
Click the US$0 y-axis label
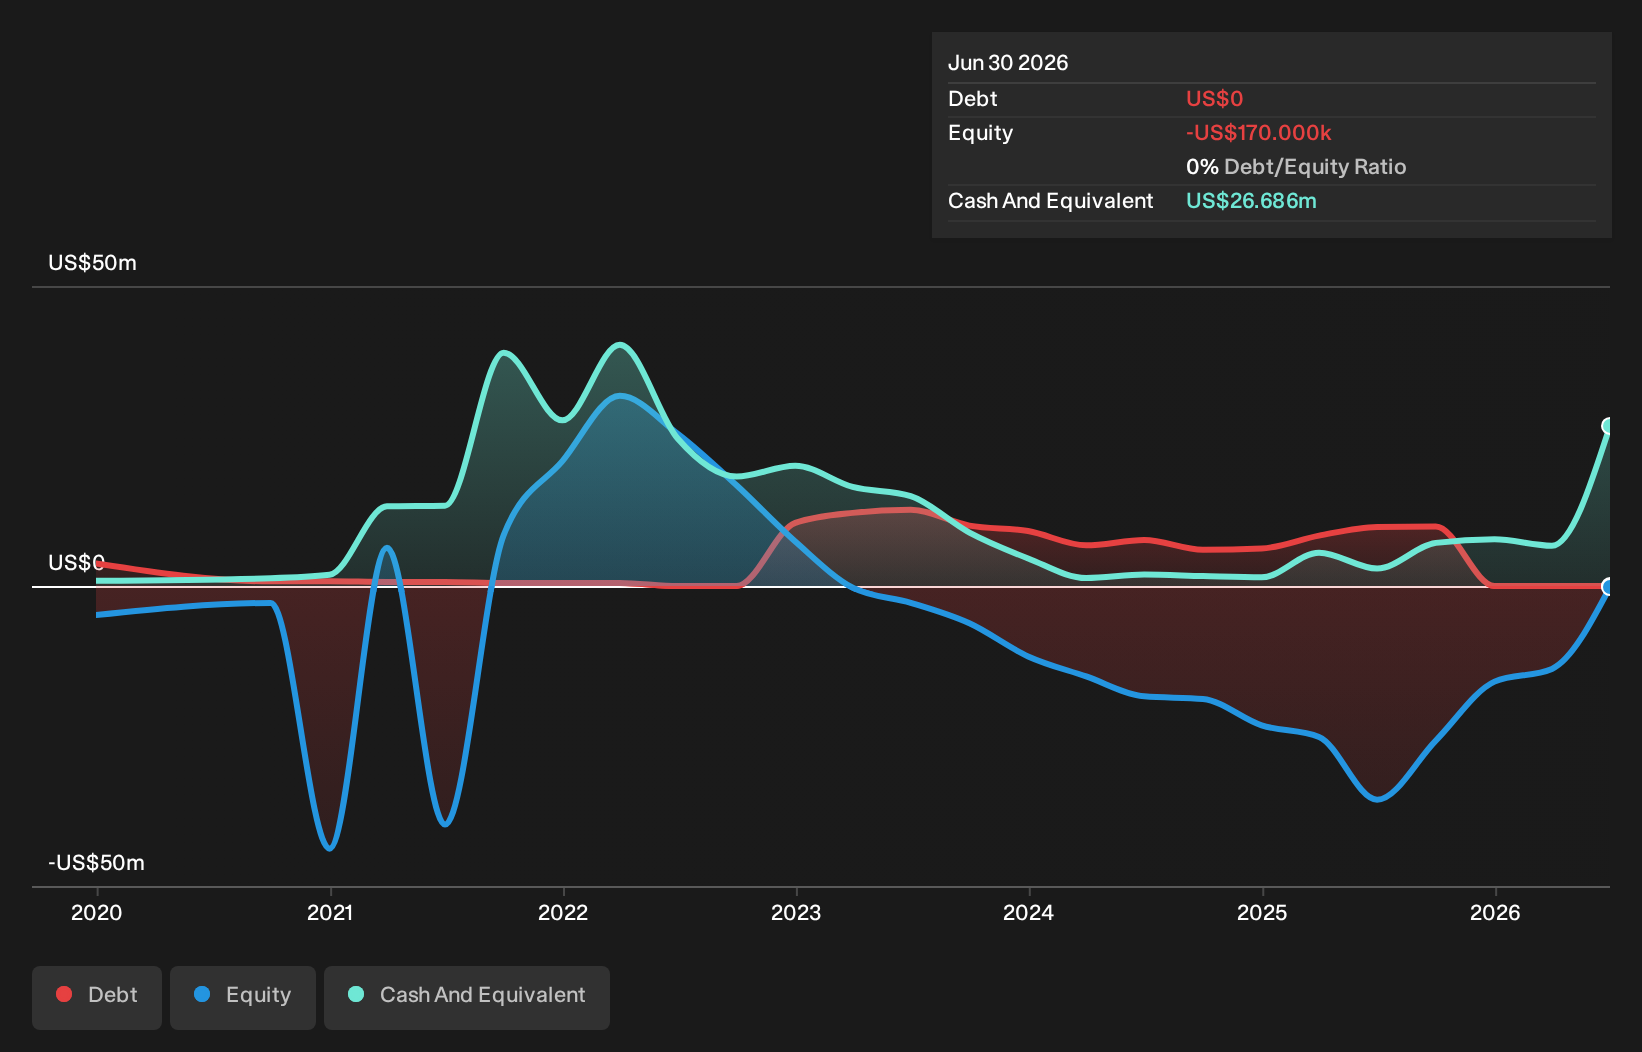pyautogui.click(x=77, y=563)
